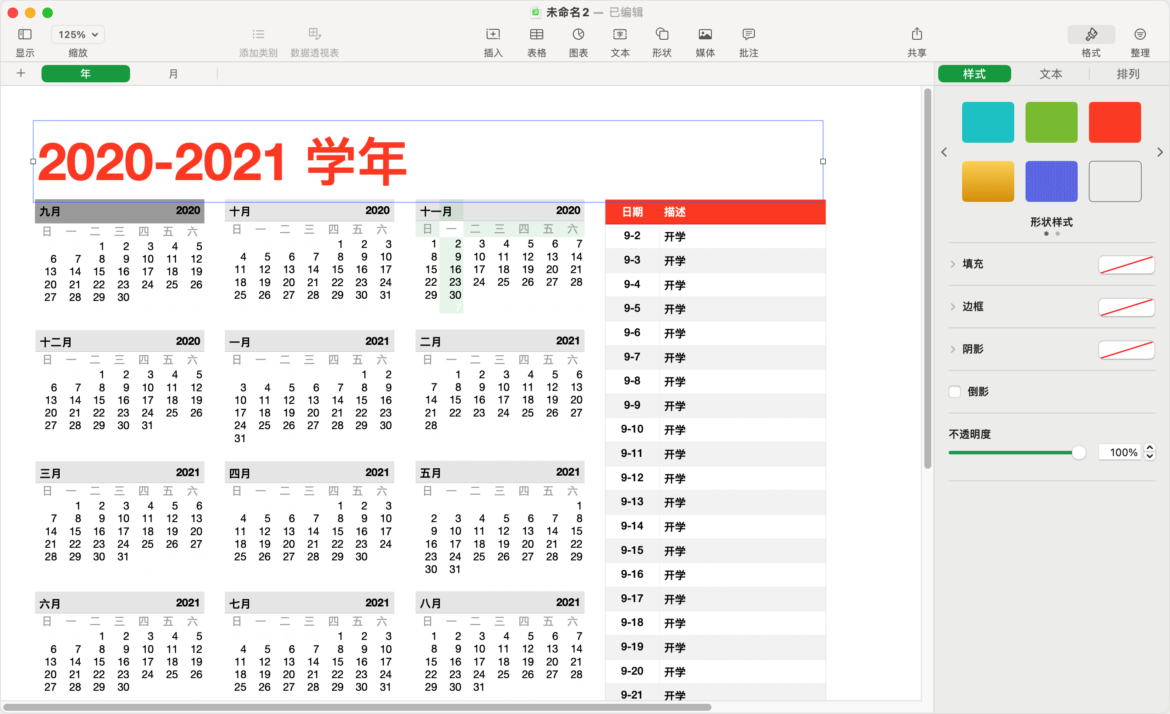The height and width of the screenshot is (714, 1170).
Task: Expand the 阴影 shadow section
Action: 953,349
